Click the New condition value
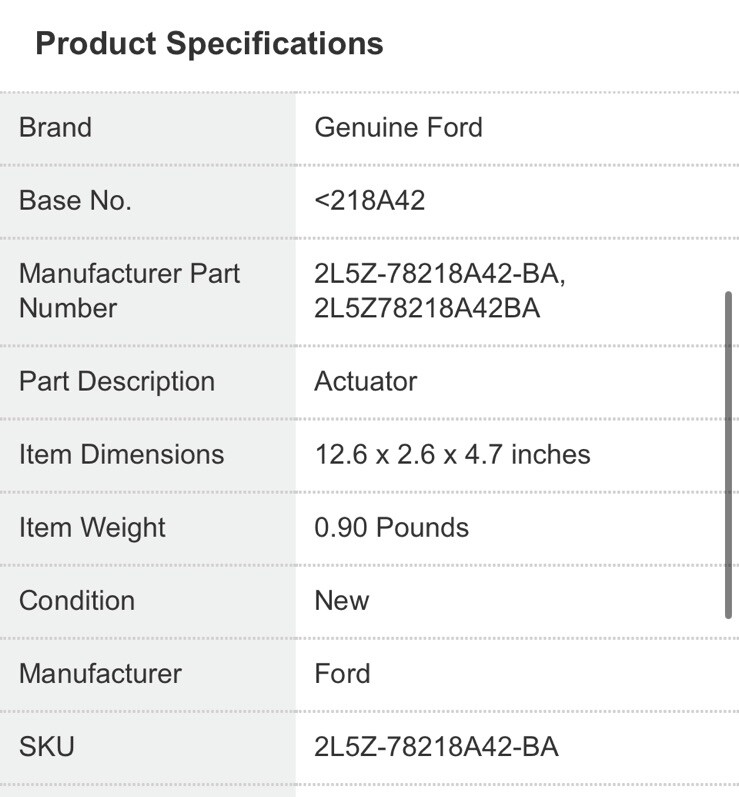Screen dimensions: 739x797 coord(341,601)
